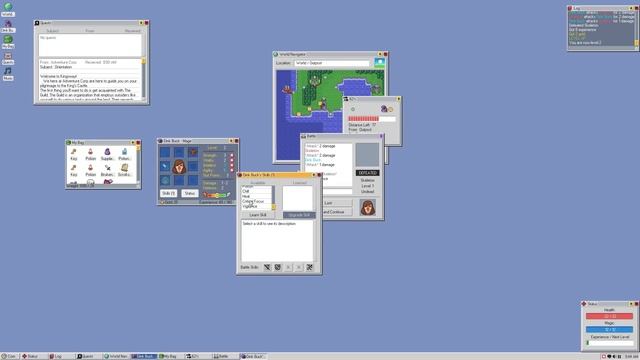Add a point to Intellect stat
The image size is (640, 360).
[231, 165]
